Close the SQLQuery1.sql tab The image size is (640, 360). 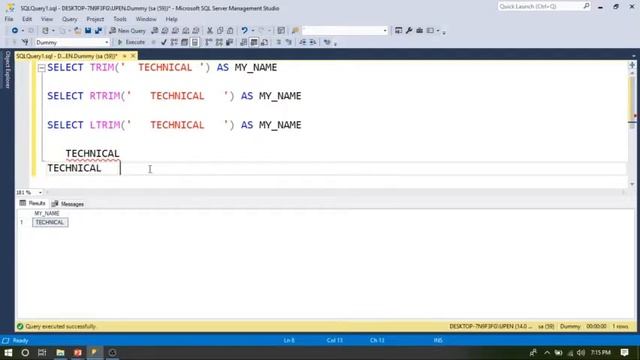coord(133,56)
